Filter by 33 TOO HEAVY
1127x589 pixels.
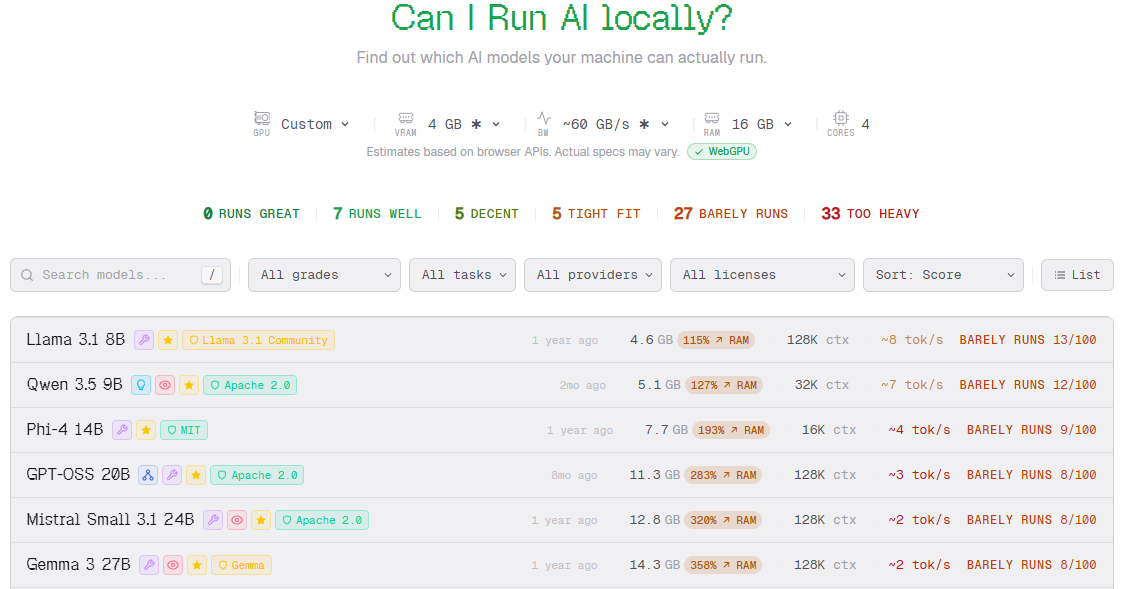[x=870, y=214]
